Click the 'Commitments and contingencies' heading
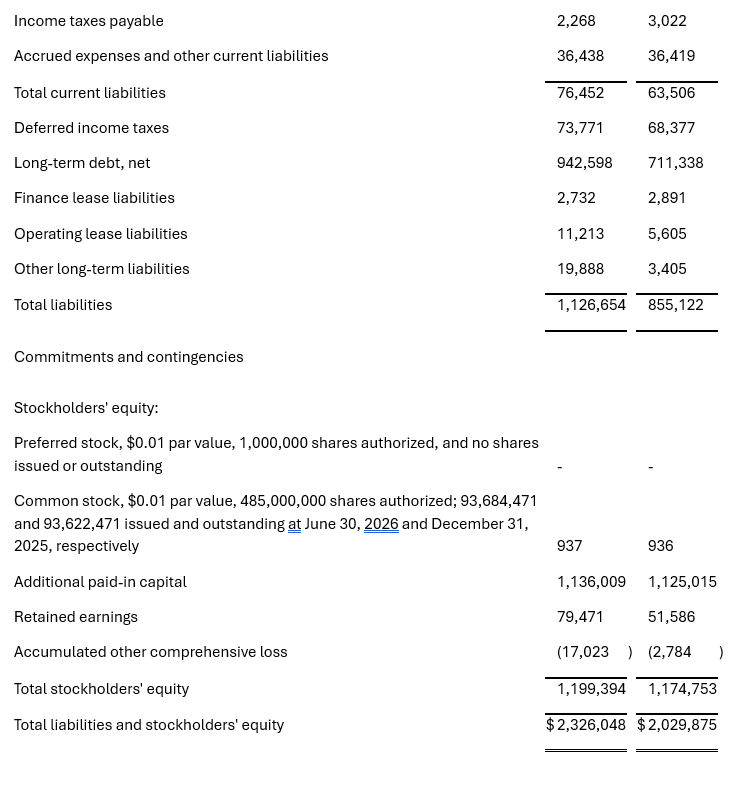Image resolution: width=740 pixels, height=789 pixels. 129,357
